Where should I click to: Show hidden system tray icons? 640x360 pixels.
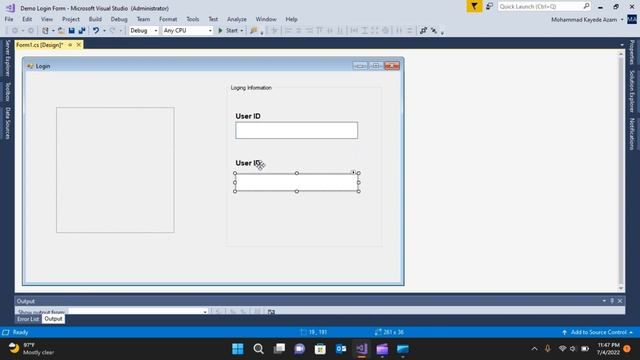coord(534,349)
